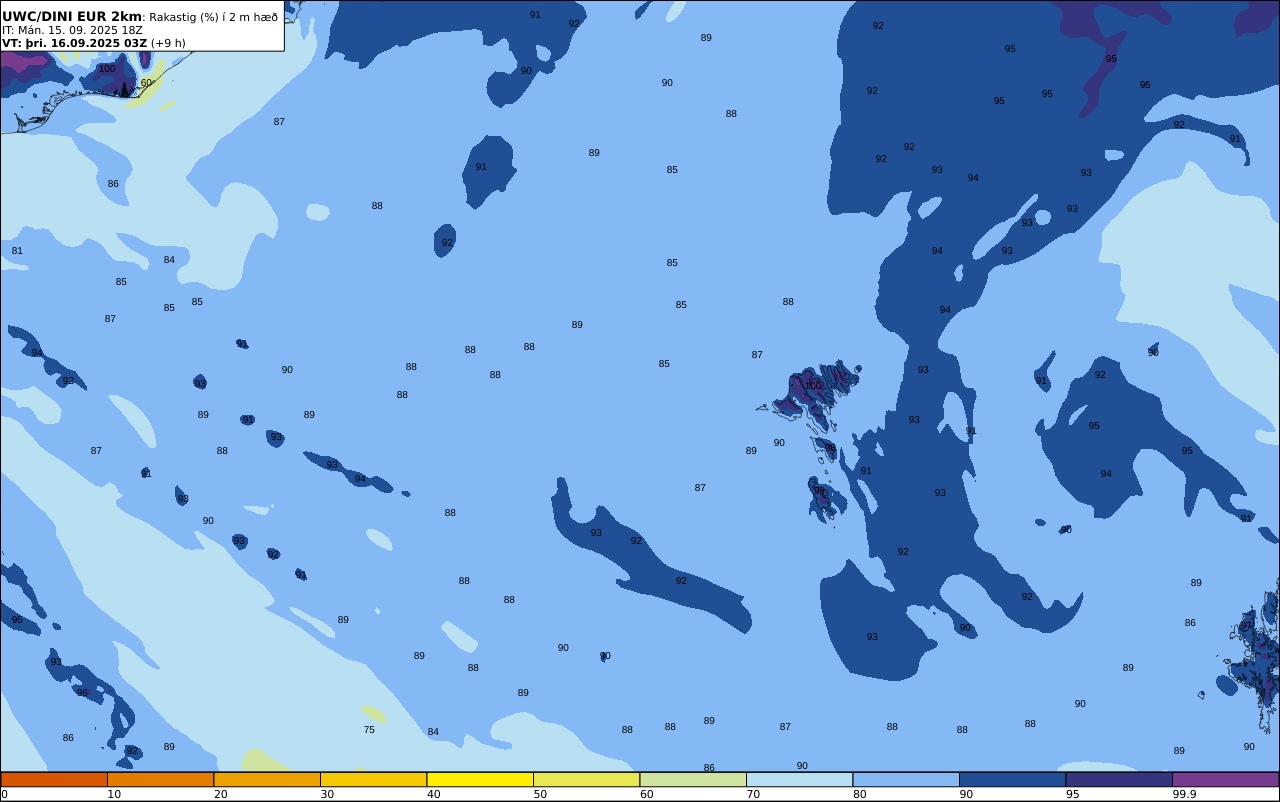Select the navy 95–99.9 legend swatch
The height and width of the screenshot is (802, 1280).
[1119, 779]
